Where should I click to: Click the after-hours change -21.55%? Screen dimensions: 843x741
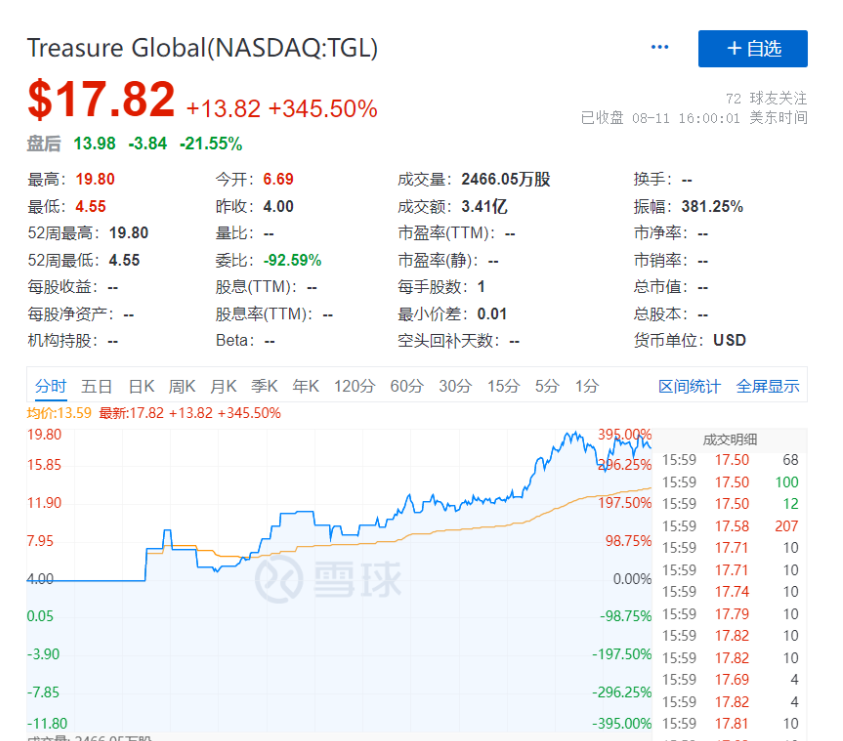pos(211,144)
